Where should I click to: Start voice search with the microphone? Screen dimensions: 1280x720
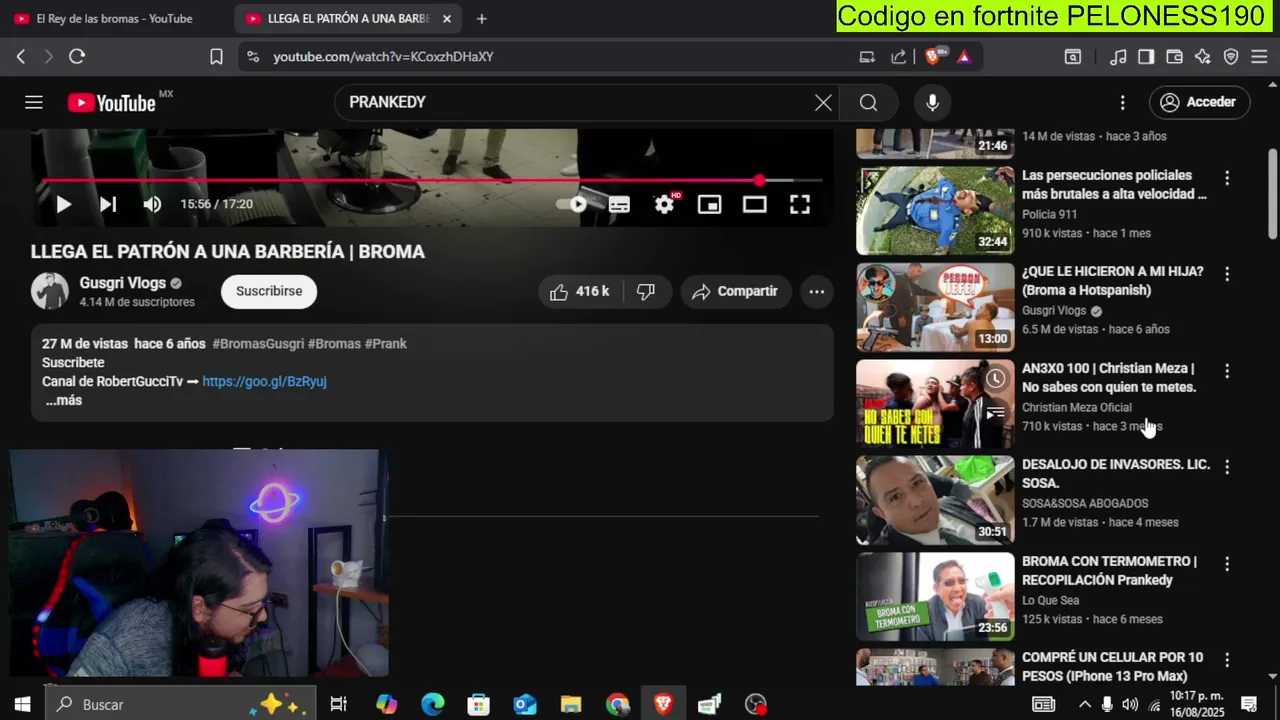(x=932, y=102)
